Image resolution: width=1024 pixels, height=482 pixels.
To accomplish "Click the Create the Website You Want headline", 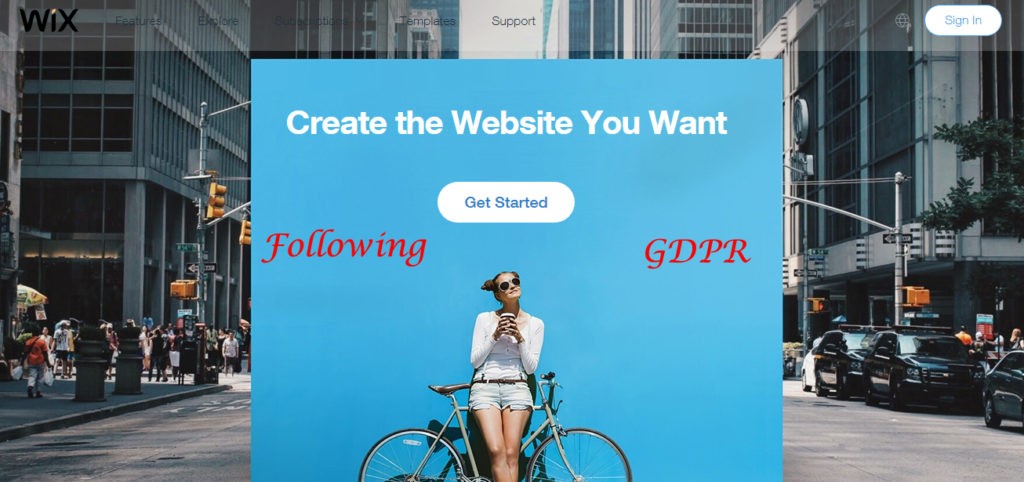I will coord(507,123).
